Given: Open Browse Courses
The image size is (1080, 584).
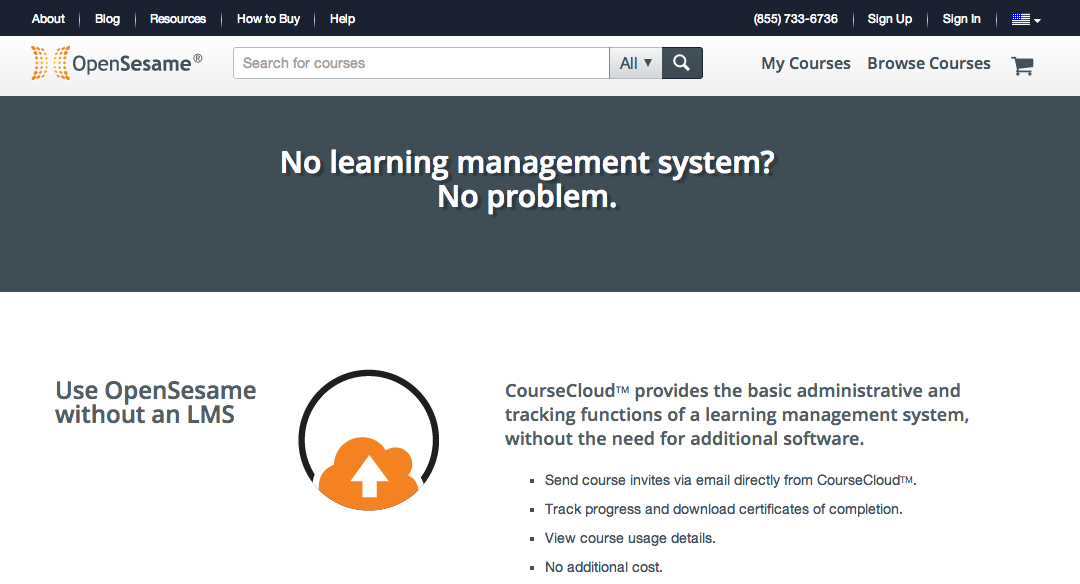Looking at the screenshot, I should click(928, 63).
